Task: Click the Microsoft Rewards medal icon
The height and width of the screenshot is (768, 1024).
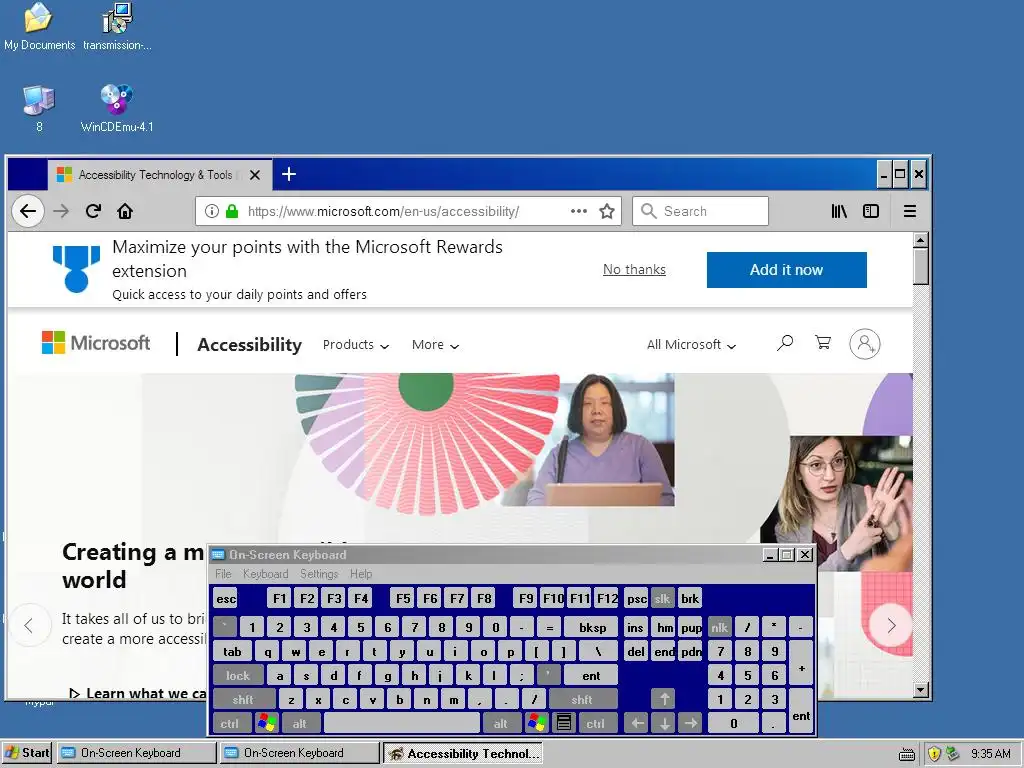Action: point(76,268)
